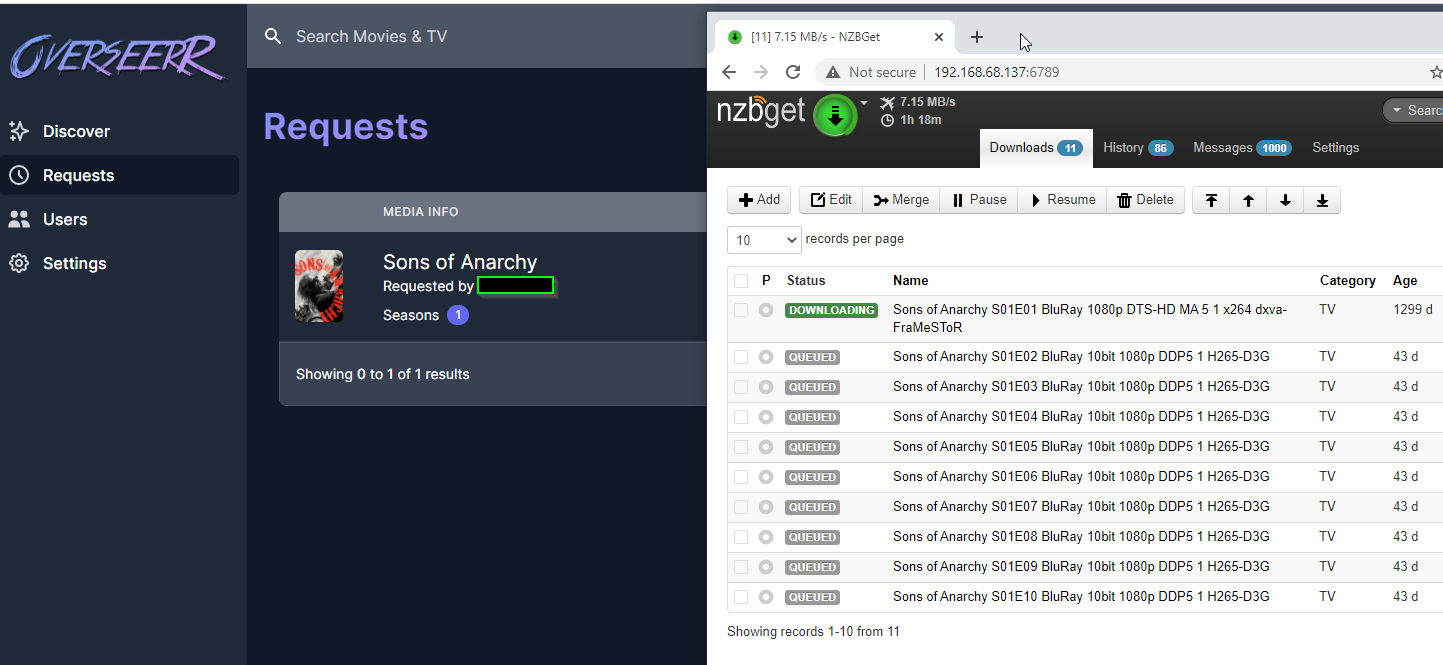This screenshot has width=1443, height=665.
Task: Open Discover in Overseerr sidebar
Action: pyautogui.click(x=76, y=131)
